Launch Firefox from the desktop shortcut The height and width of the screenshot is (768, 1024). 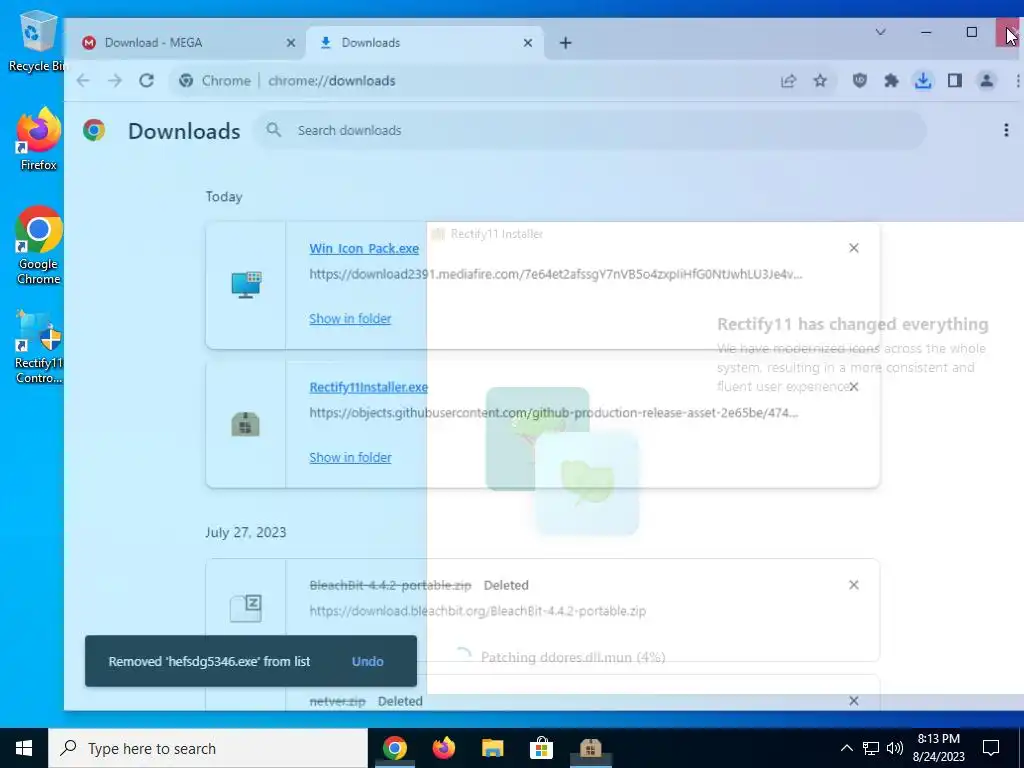[x=38, y=139]
